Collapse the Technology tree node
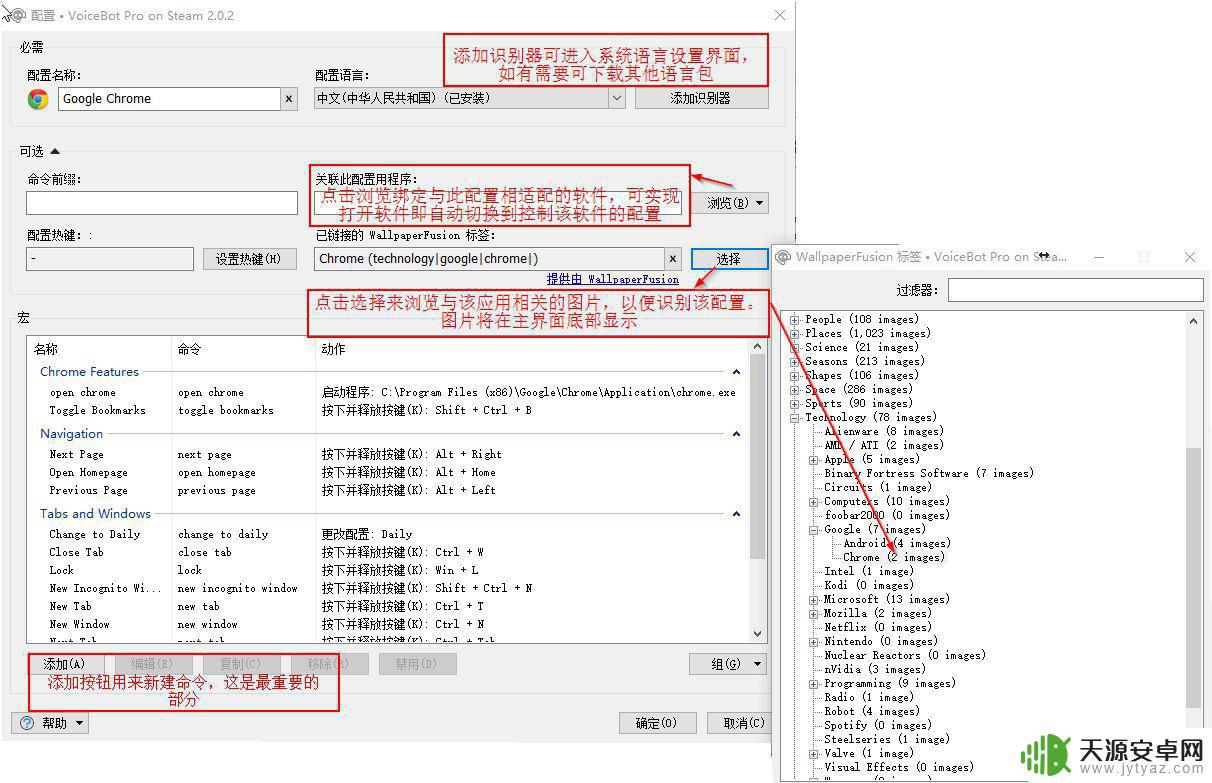 pos(795,418)
